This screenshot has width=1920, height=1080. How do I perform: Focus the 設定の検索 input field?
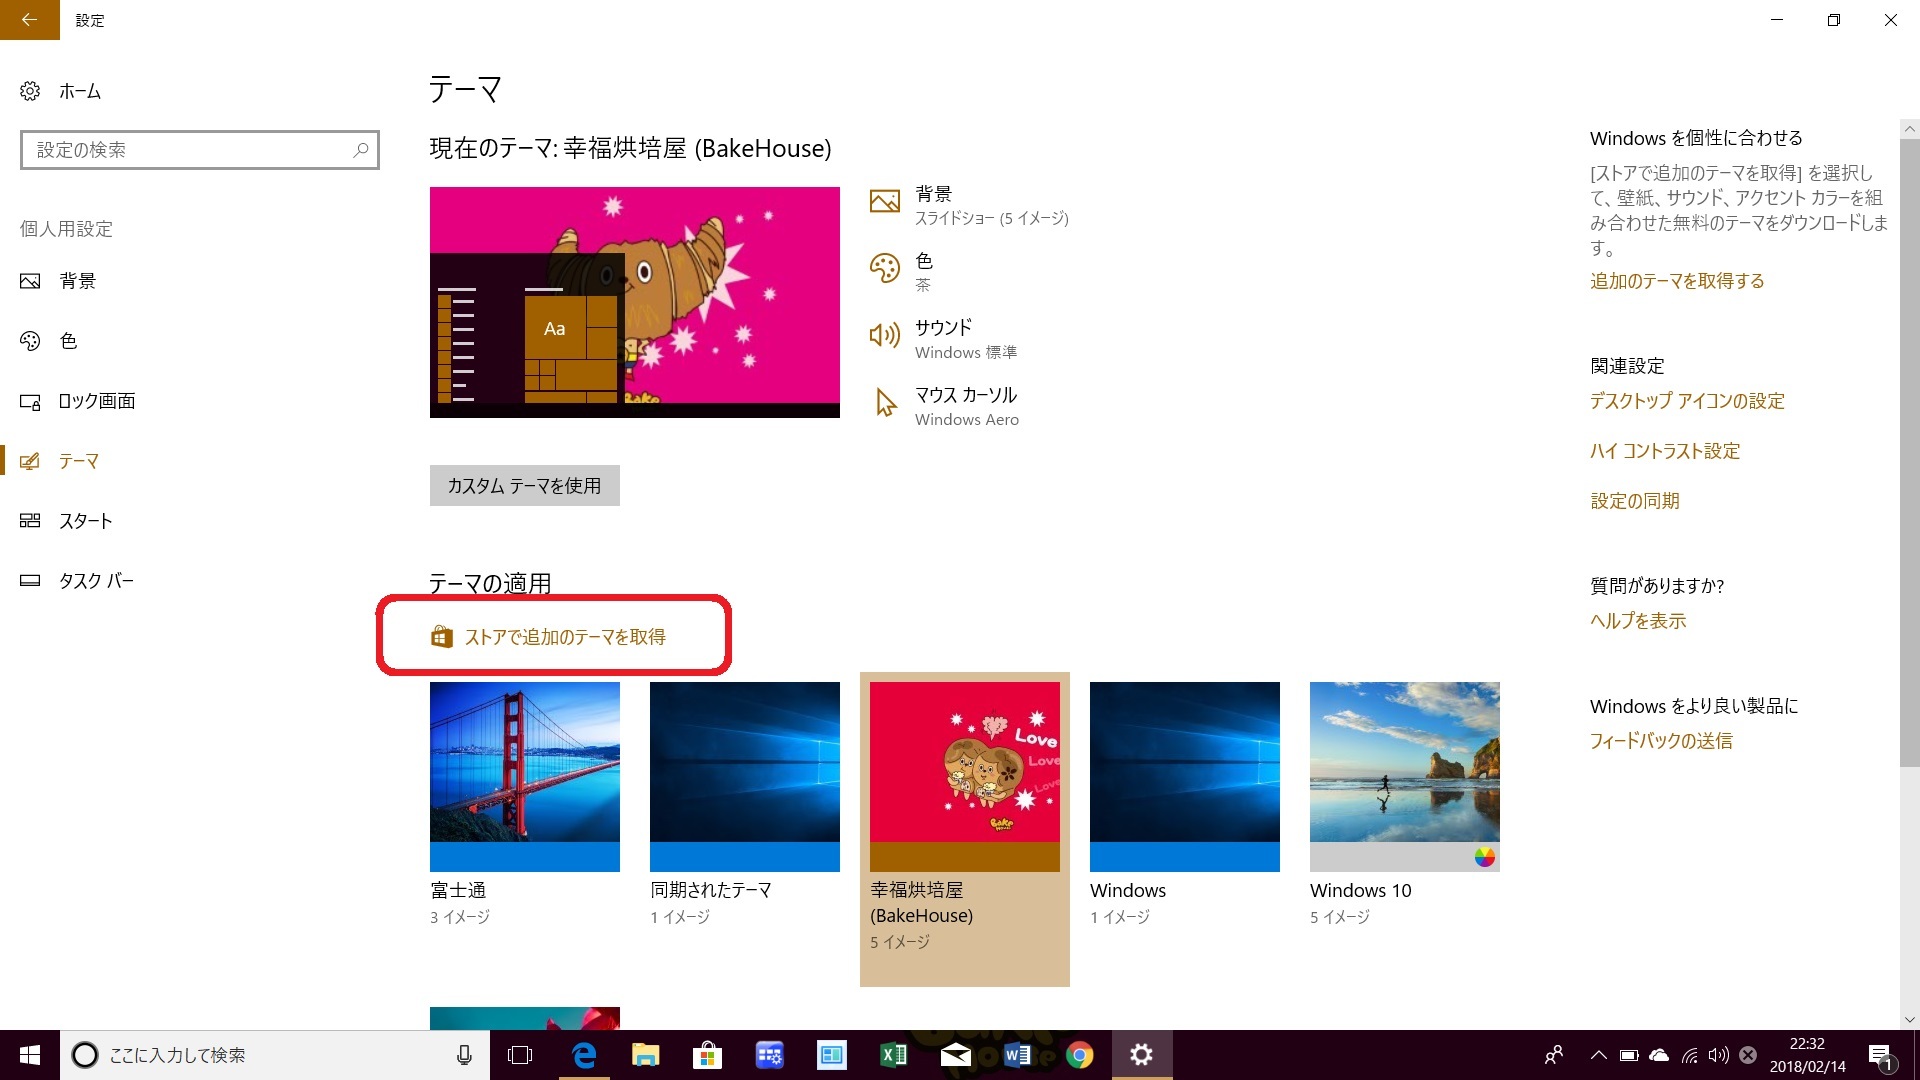tap(200, 150)
